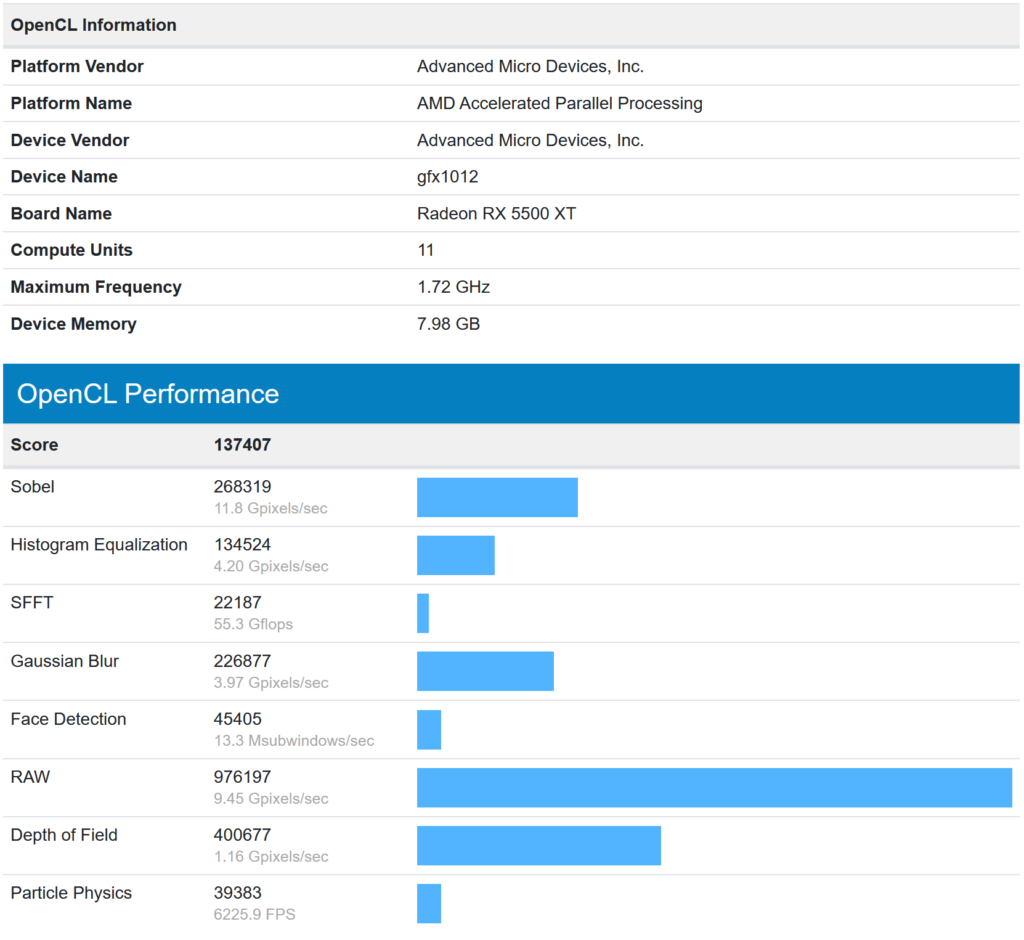Click the Histogram Equalization benchmark name
The width and height of the screenshot is (1024, 940).
99,545
